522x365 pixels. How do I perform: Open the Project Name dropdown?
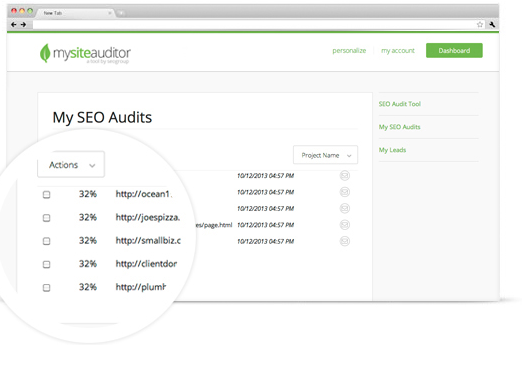325,155
